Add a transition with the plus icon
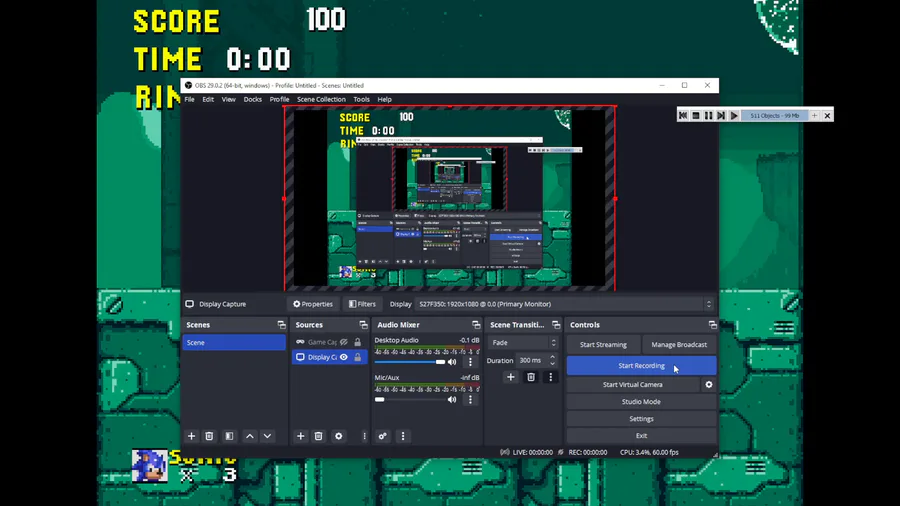 click(510, 377)
